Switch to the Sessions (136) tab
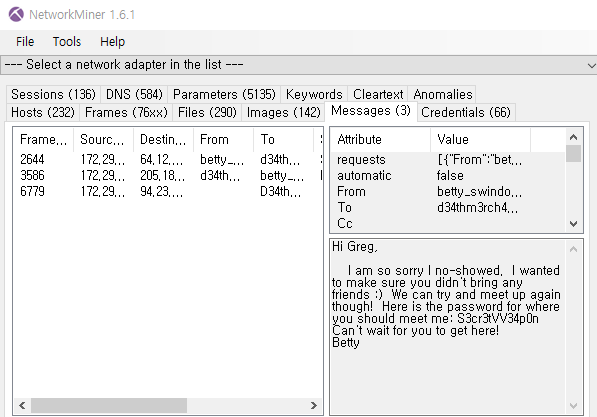This screenshot has height=417, width=597. pyautogui.click(x=53, y=94)
